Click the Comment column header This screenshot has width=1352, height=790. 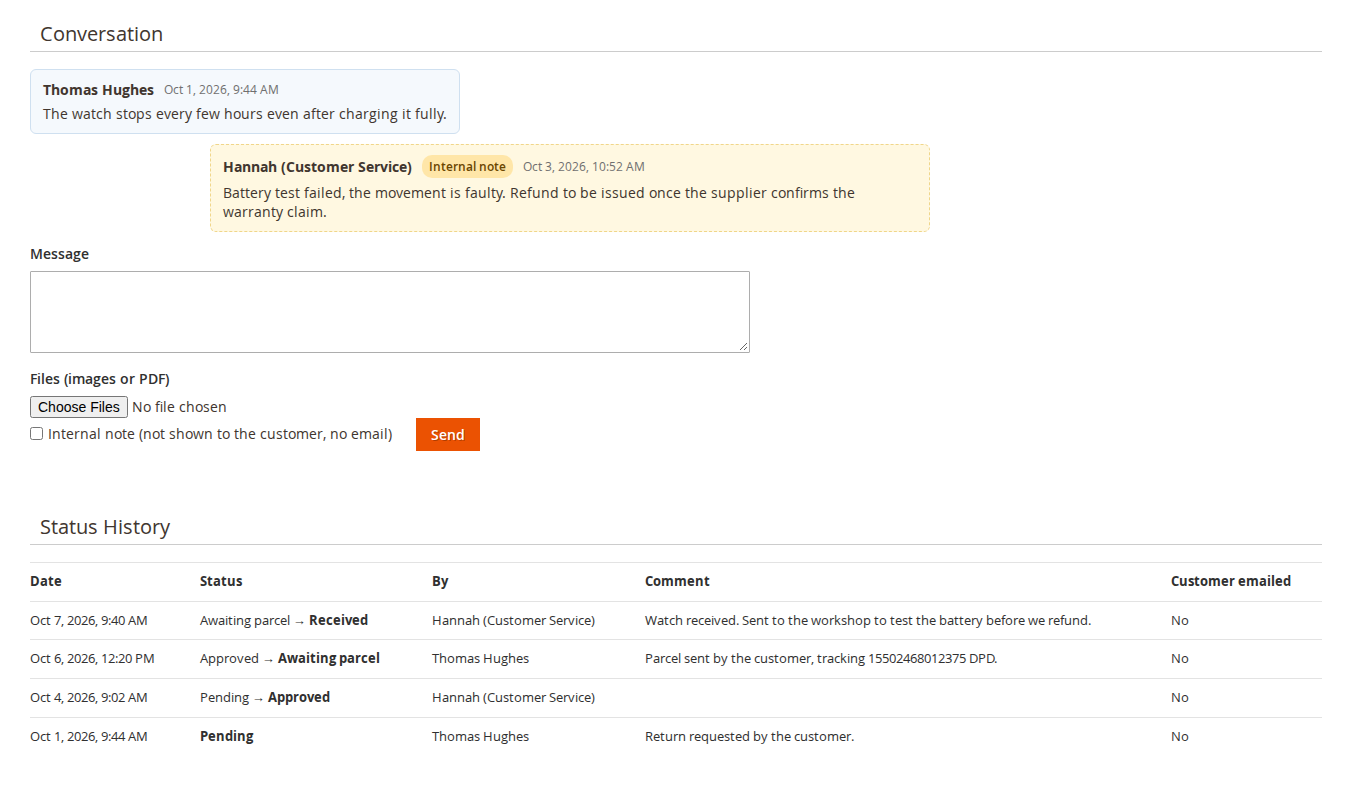pyautogui.click(x=677, y=581)
